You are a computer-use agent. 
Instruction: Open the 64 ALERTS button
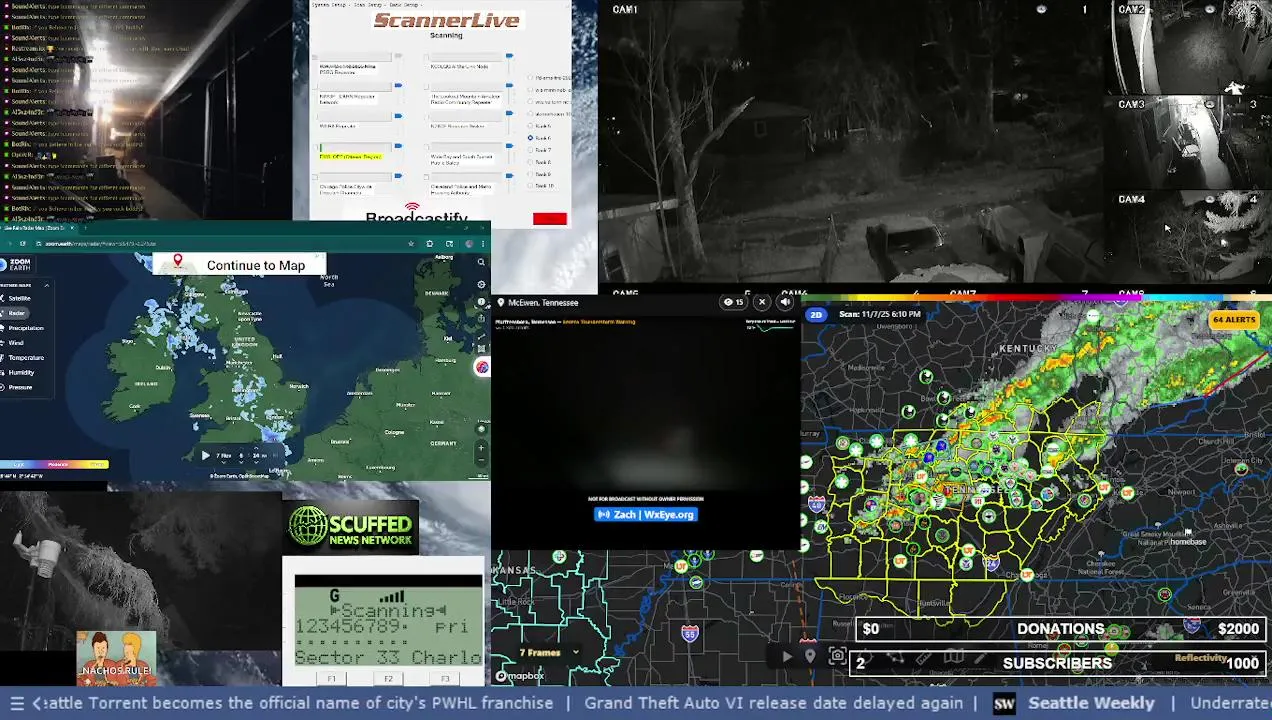click(x=1233, y=320)
